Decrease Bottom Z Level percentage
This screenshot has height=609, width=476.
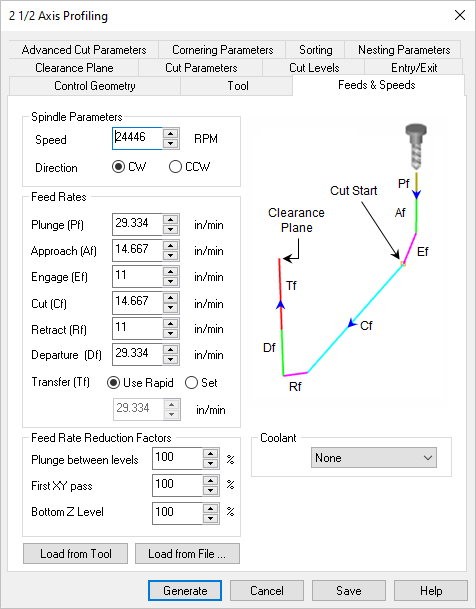point(210,519)
